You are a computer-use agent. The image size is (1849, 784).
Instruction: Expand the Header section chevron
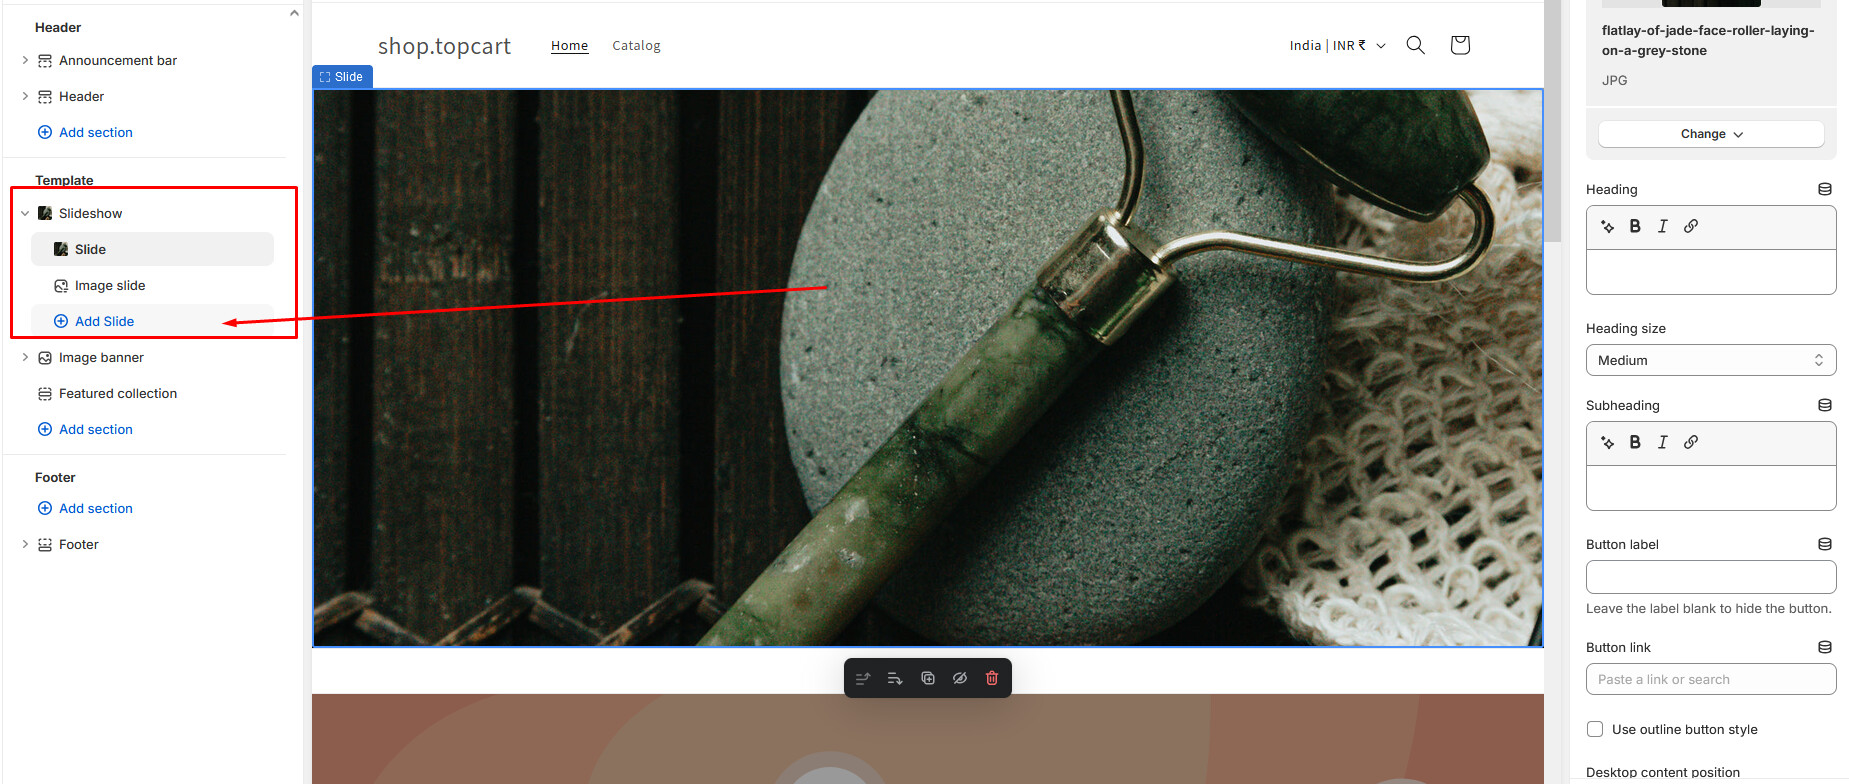point(25,97)
